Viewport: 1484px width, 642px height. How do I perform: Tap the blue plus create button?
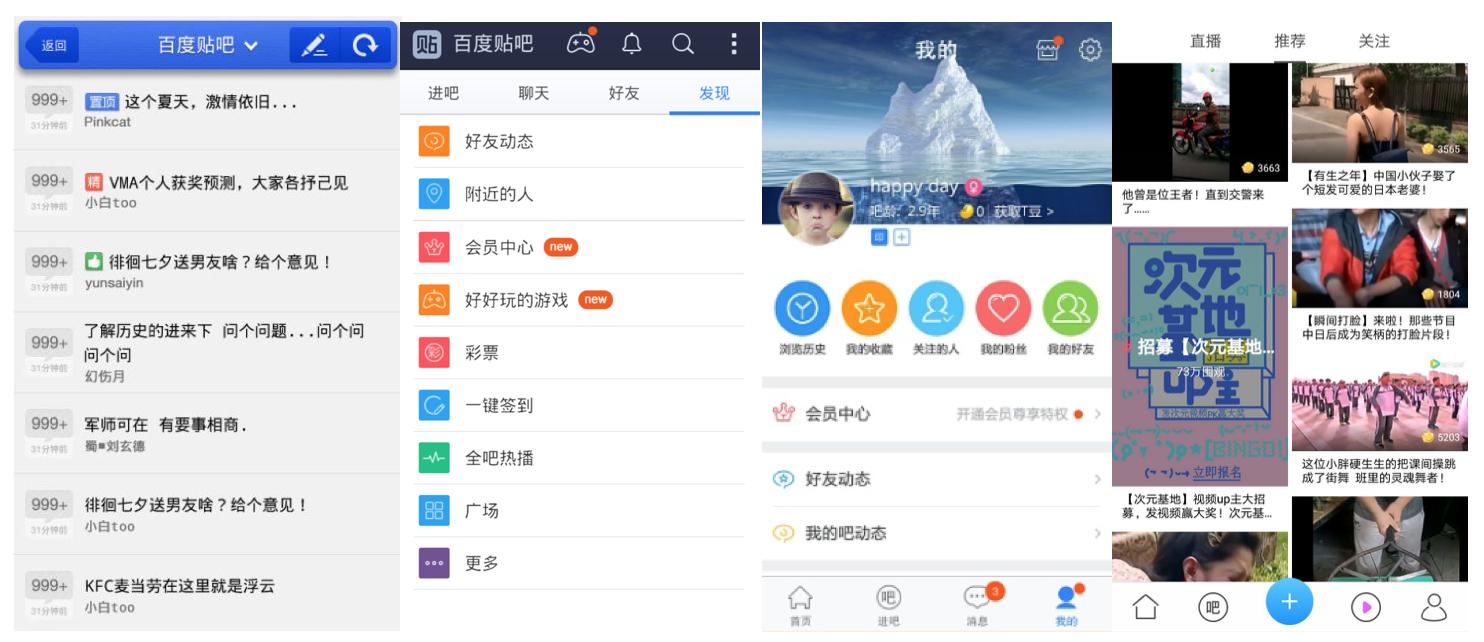tap(1289, 601)
